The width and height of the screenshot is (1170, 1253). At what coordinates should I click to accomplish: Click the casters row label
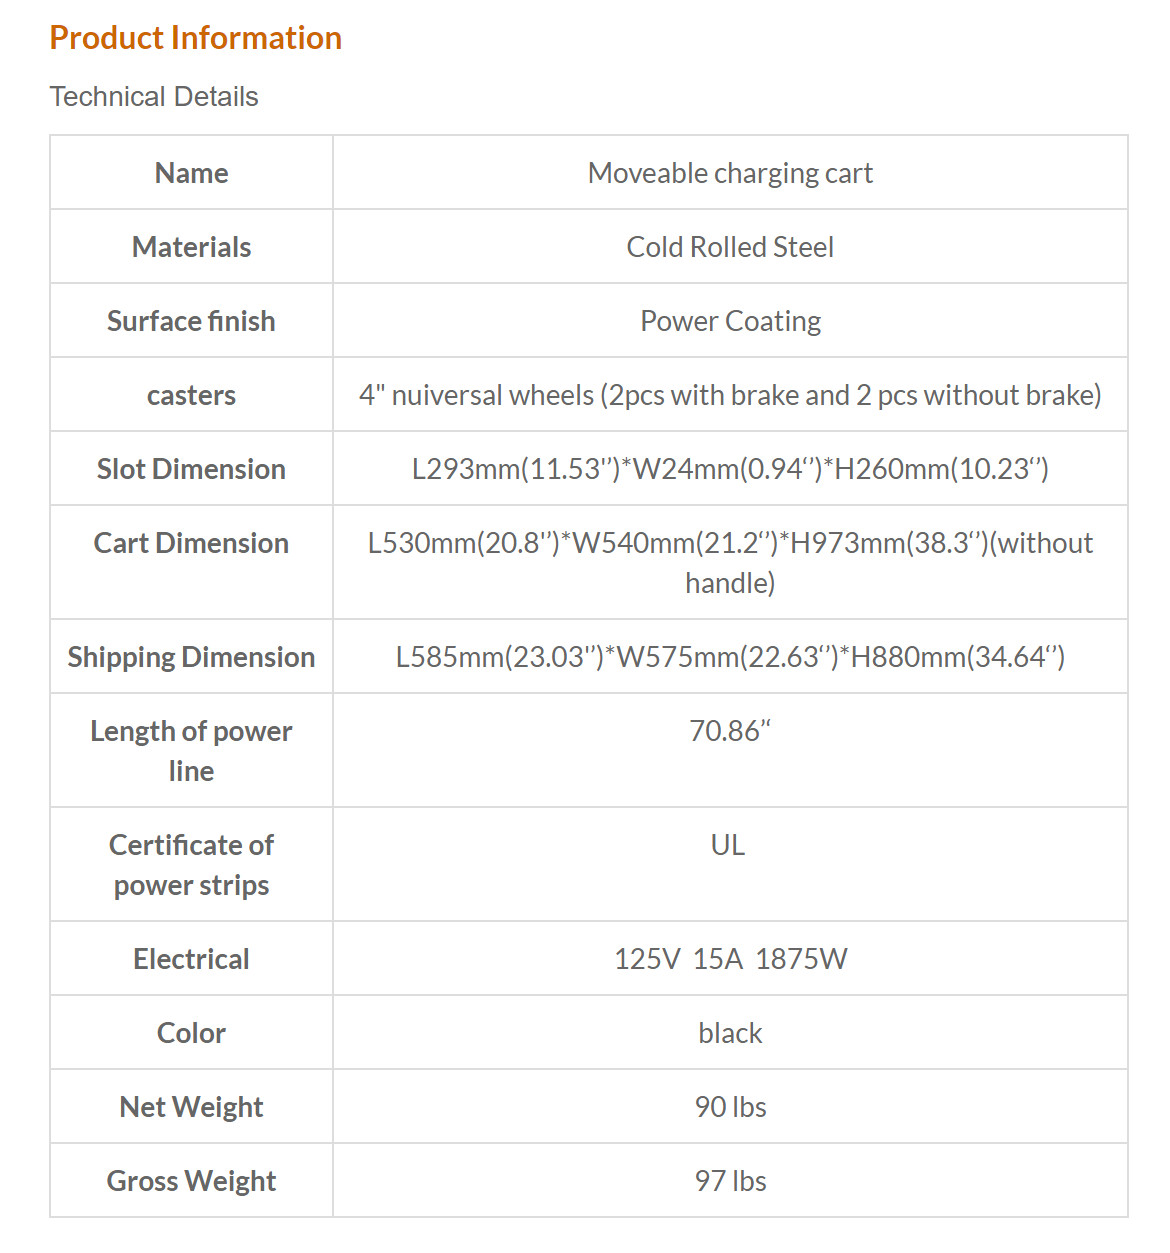pos(192,395)
